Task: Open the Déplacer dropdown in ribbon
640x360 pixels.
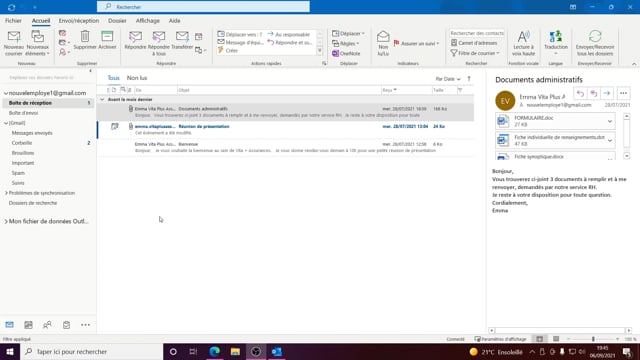Action: pyautogui.click(x=348, y=33)
